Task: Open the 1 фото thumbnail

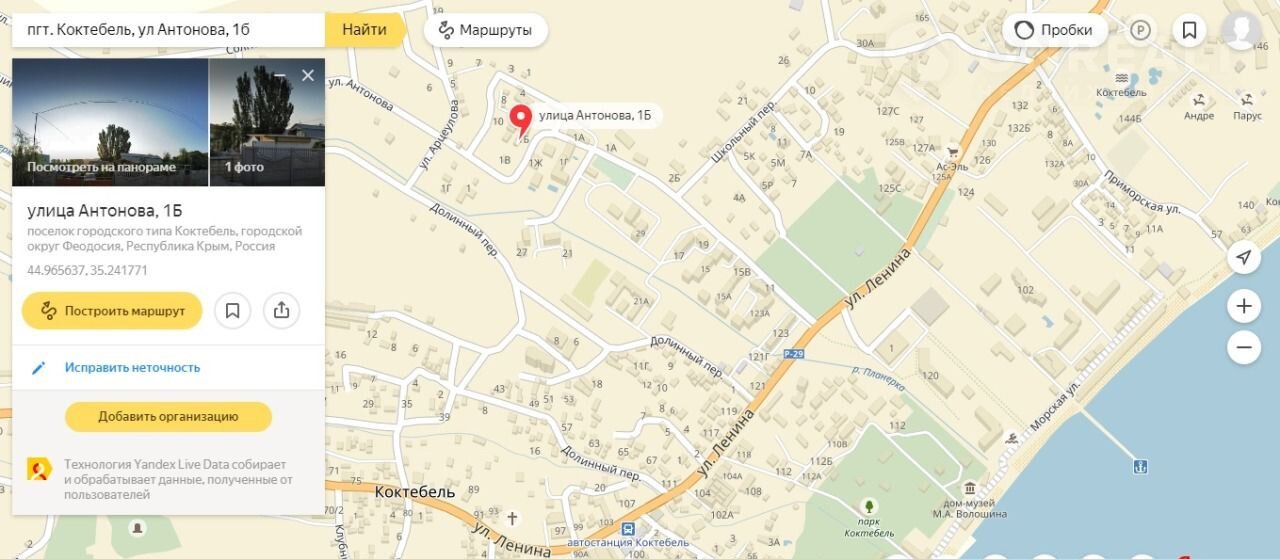Action: pyautogui.click(x=267, y=122)
